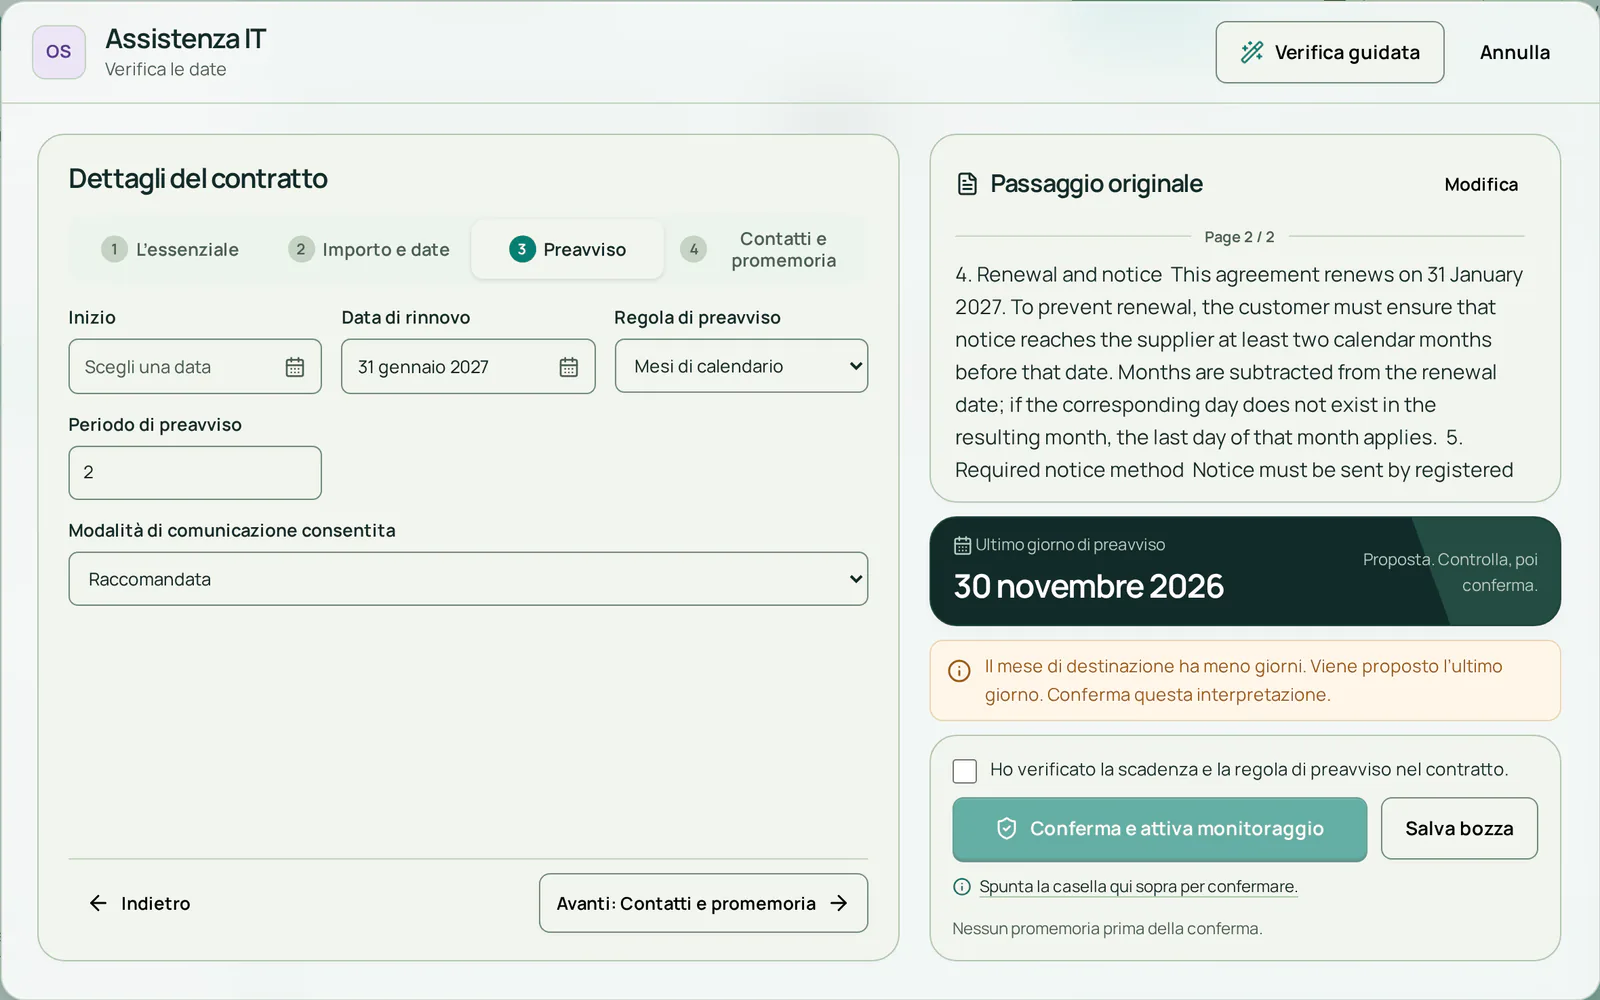Open the Regola di preavviso dropdown
1600x1000 pixels.
[x=741, y=366]
